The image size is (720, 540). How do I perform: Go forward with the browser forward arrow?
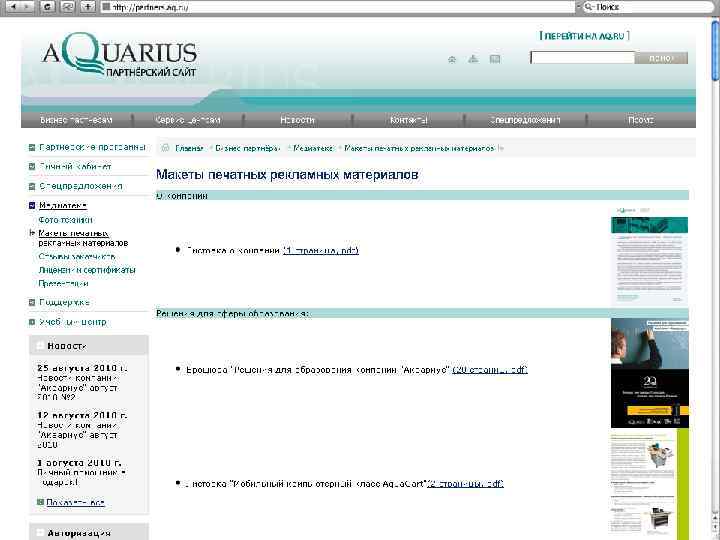(x=28, y=6)
